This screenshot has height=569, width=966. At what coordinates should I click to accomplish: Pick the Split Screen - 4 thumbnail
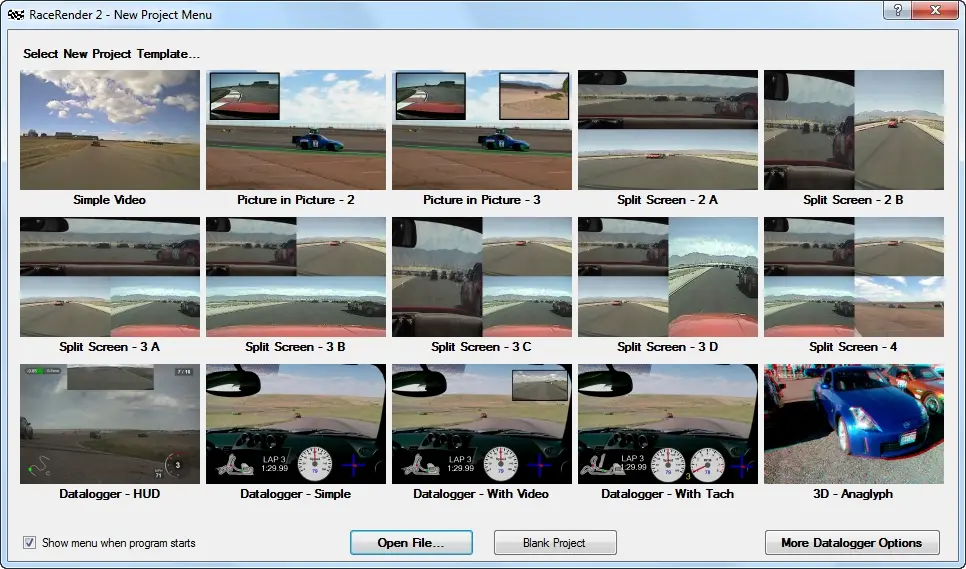854,277
